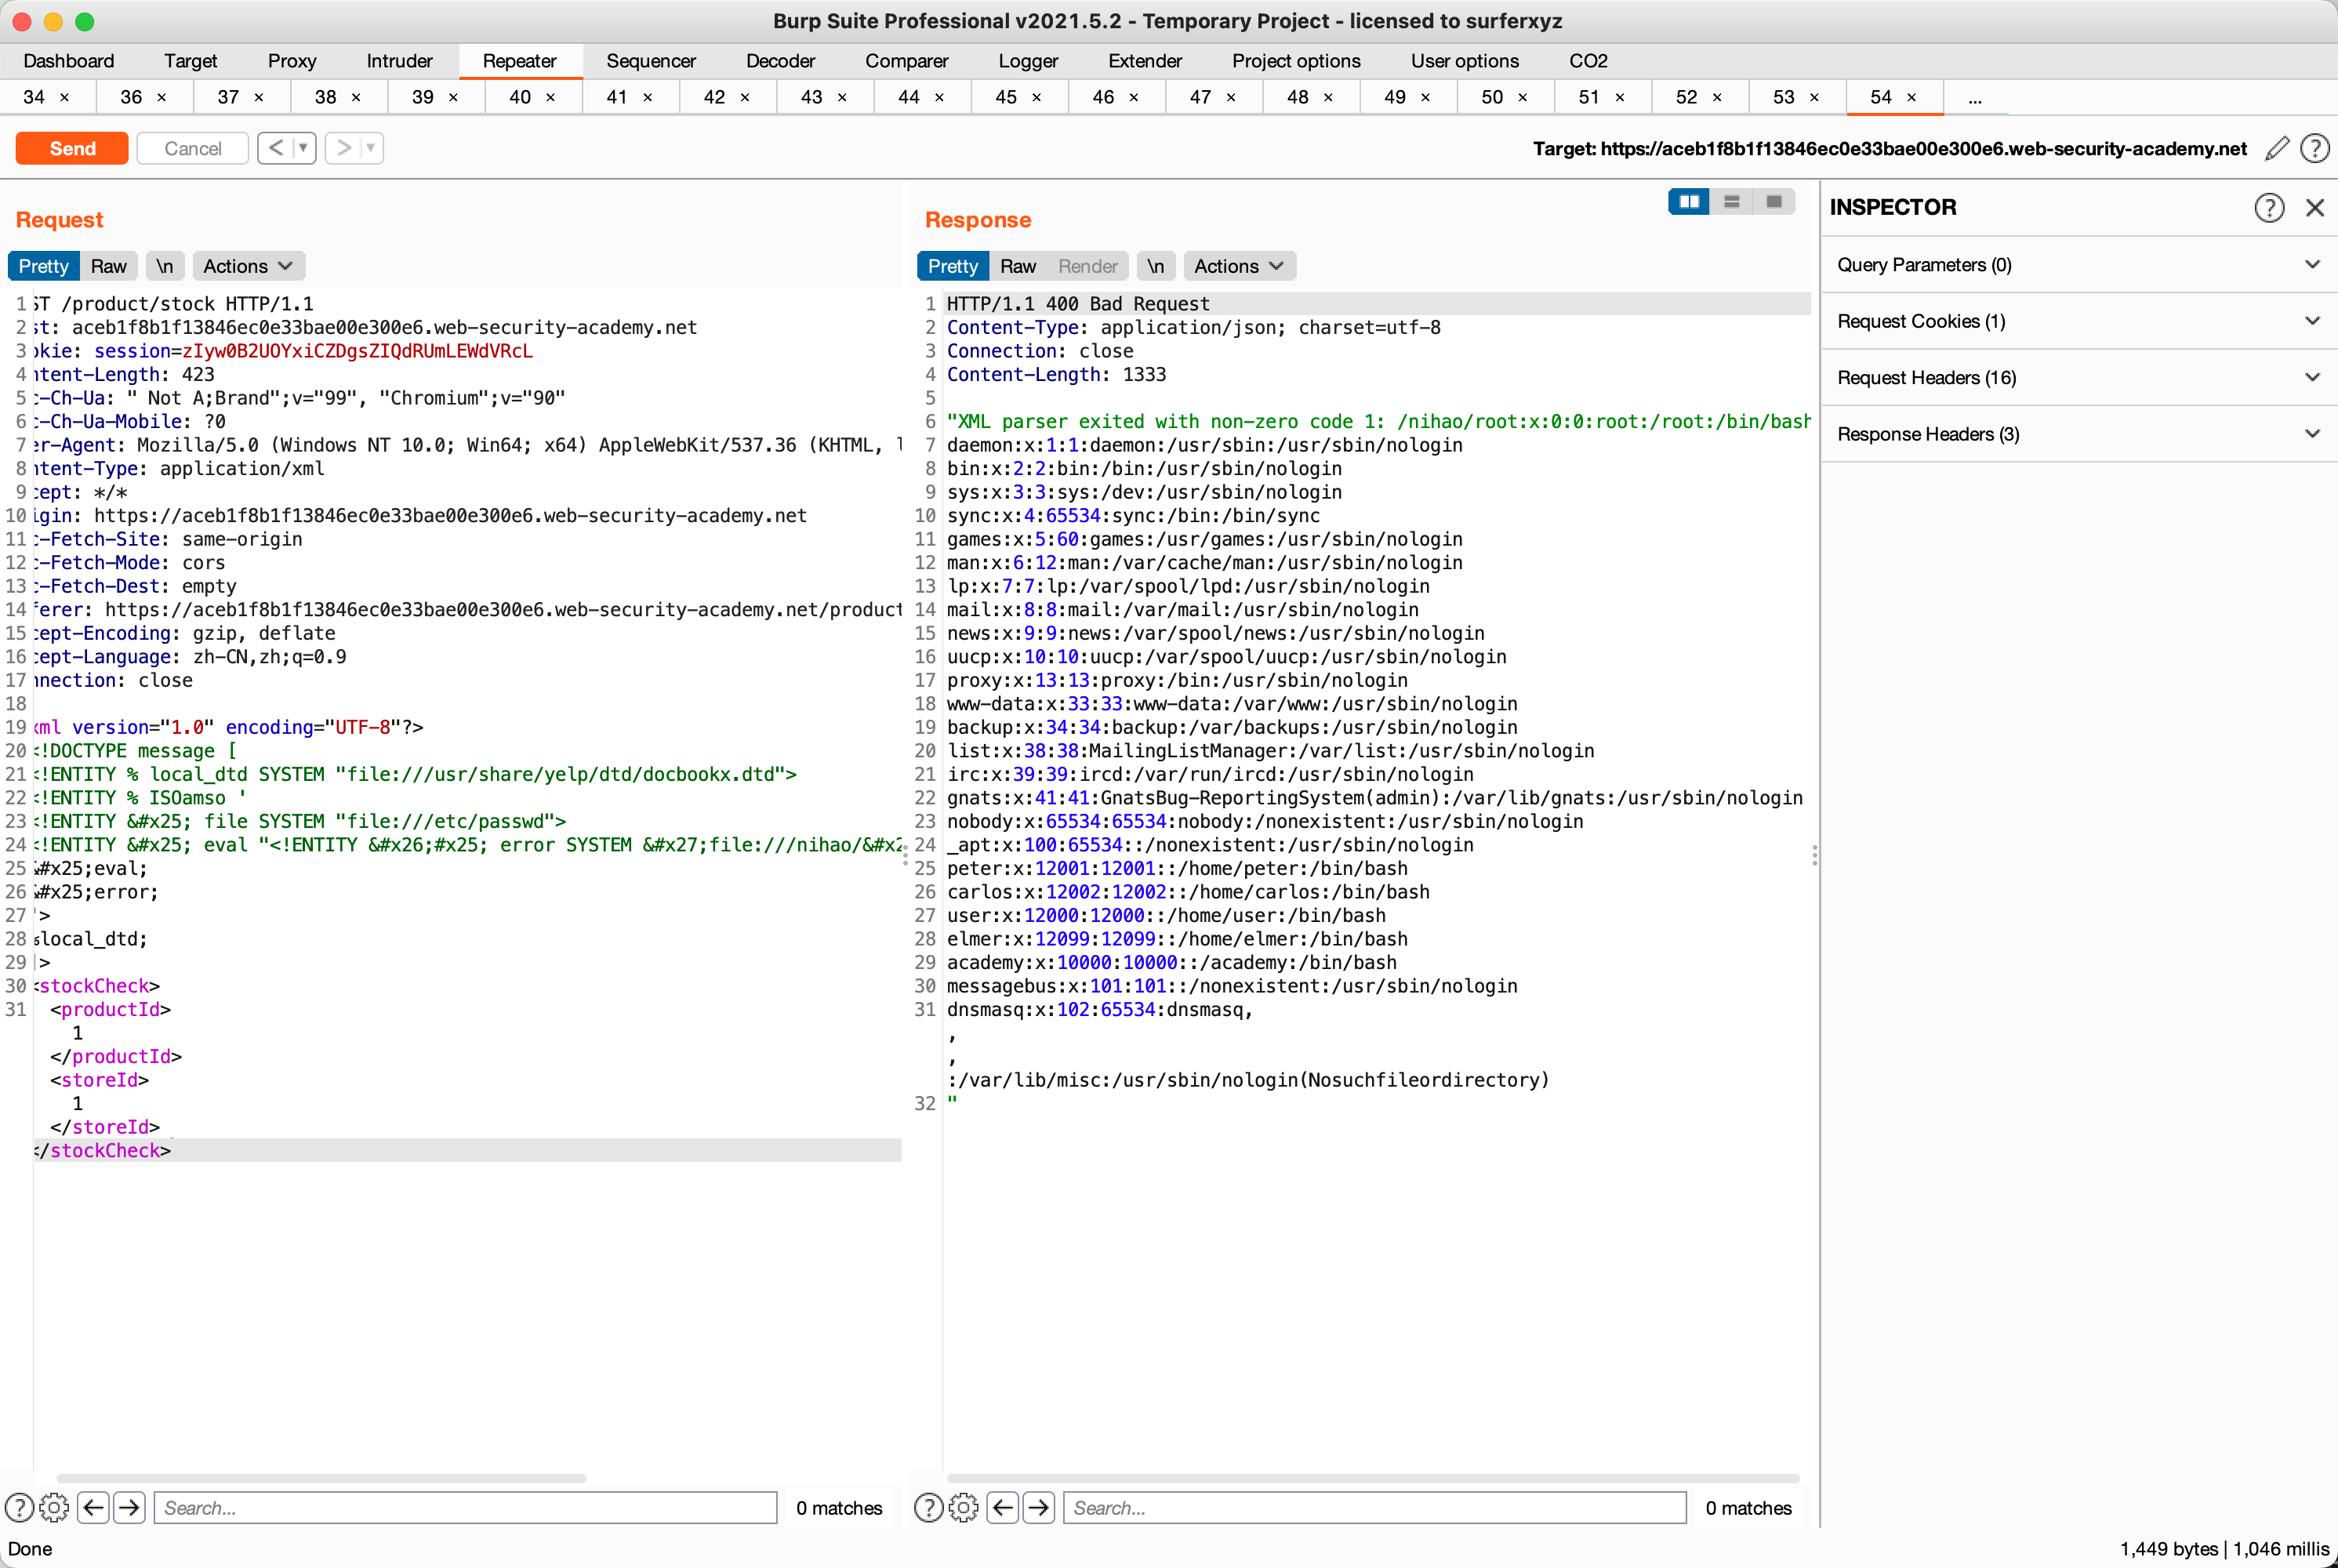Open forward history dropdown arrow
Screen dimensions: 2338x1568
coord(371,148)
